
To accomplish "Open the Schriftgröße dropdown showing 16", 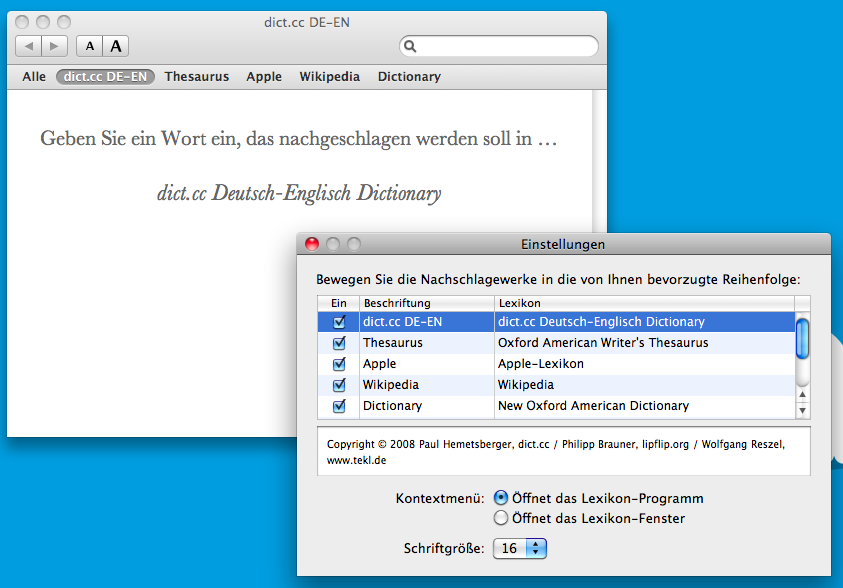I will click(520, 548).
